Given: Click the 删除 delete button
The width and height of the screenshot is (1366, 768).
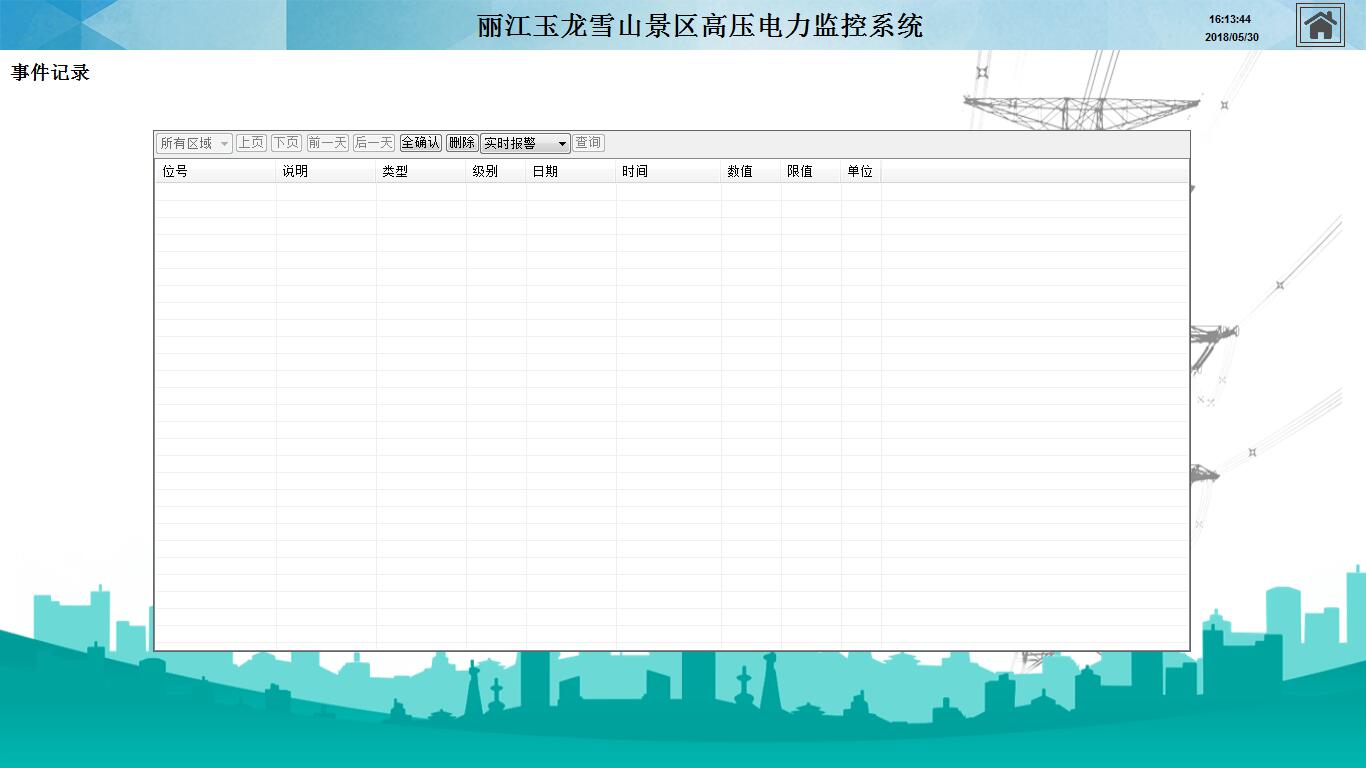Looking at the screenshot, I should point(461,143).
